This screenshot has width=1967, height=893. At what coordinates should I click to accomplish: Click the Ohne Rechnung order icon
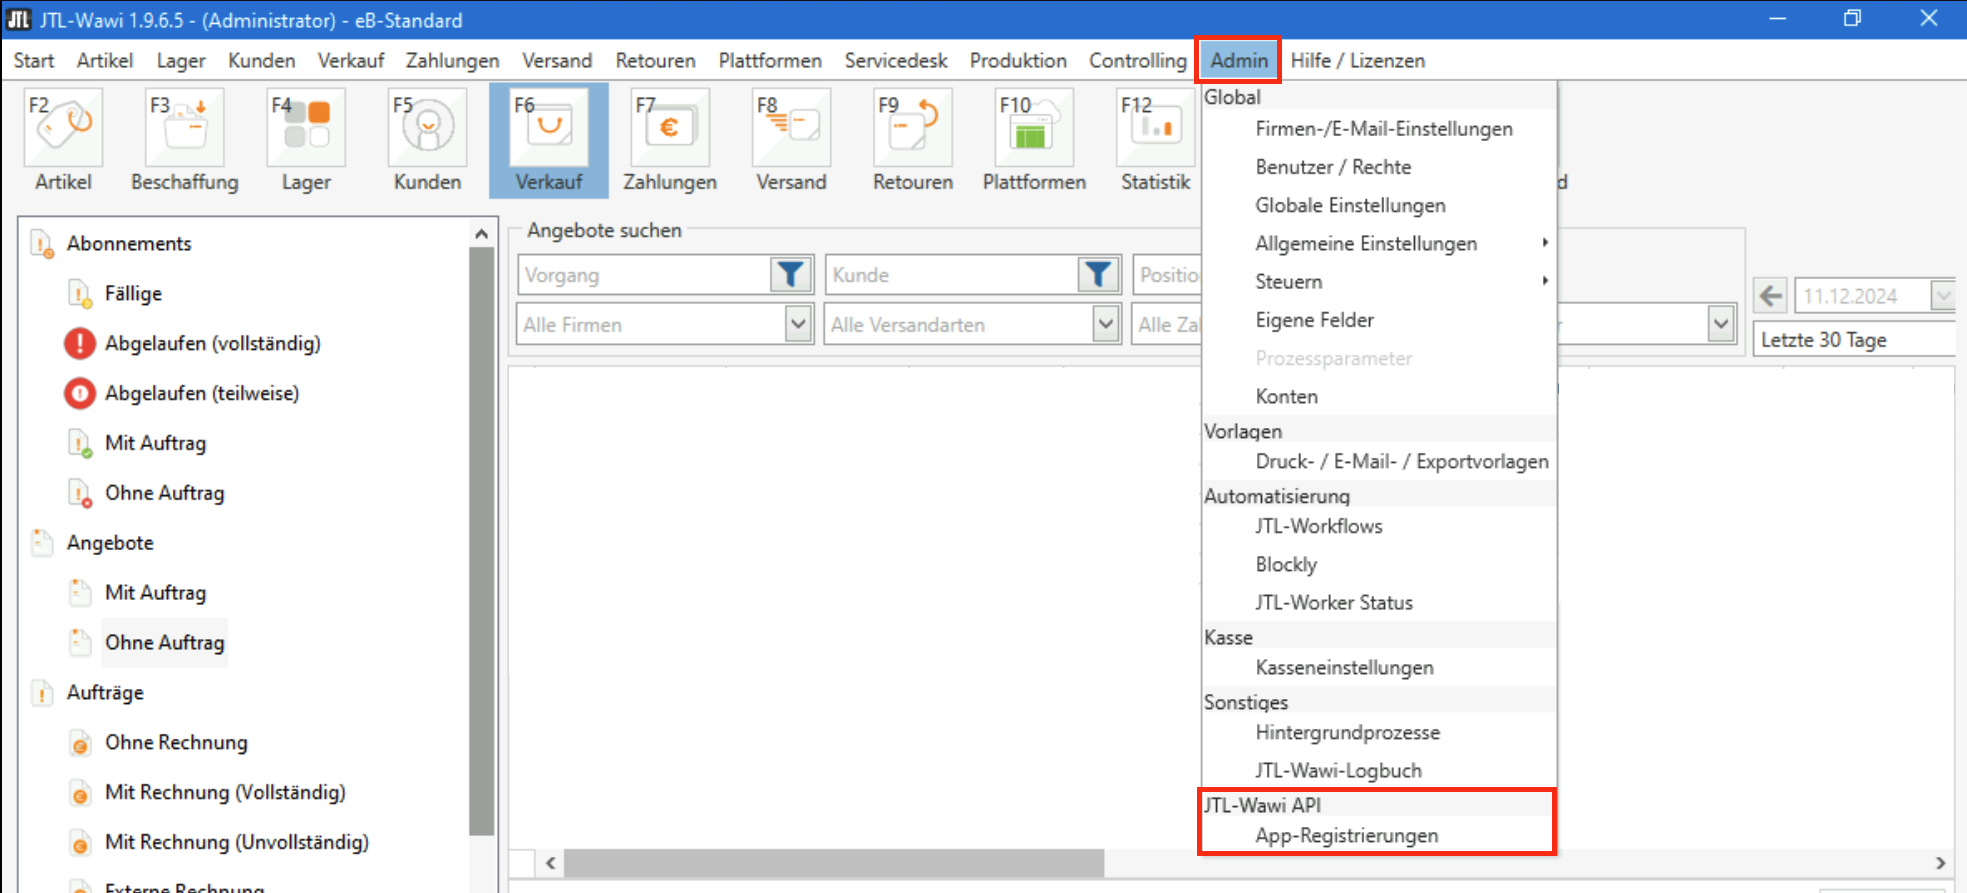(80, 743)
